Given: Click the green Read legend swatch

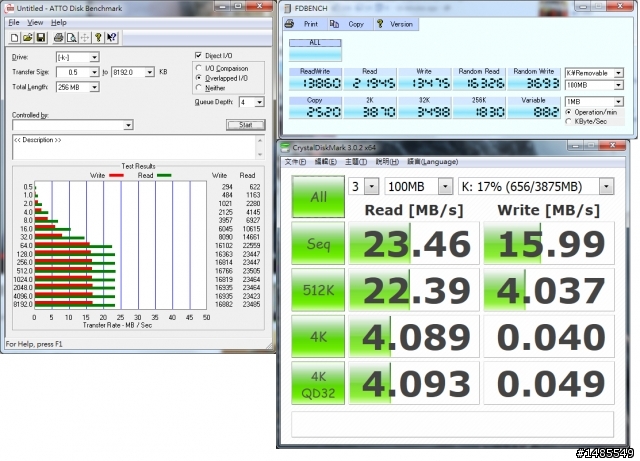Looking at the screenshot, I should pyautogui.click(x=164, y=176).
